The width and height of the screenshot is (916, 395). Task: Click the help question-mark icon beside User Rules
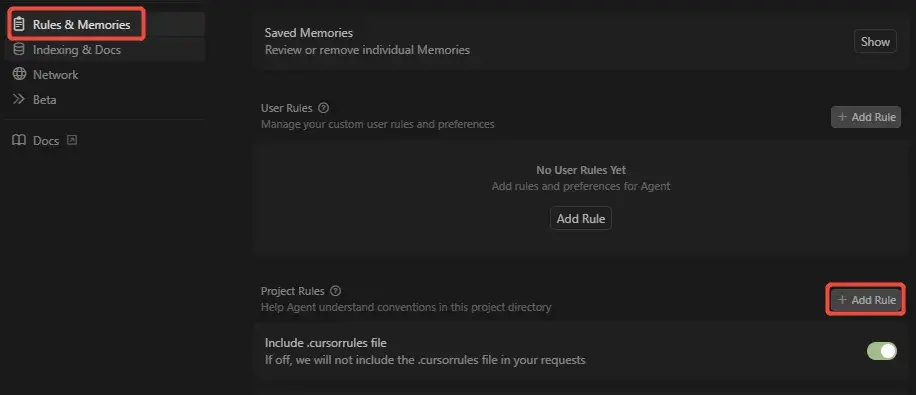(x=324, y=108)
